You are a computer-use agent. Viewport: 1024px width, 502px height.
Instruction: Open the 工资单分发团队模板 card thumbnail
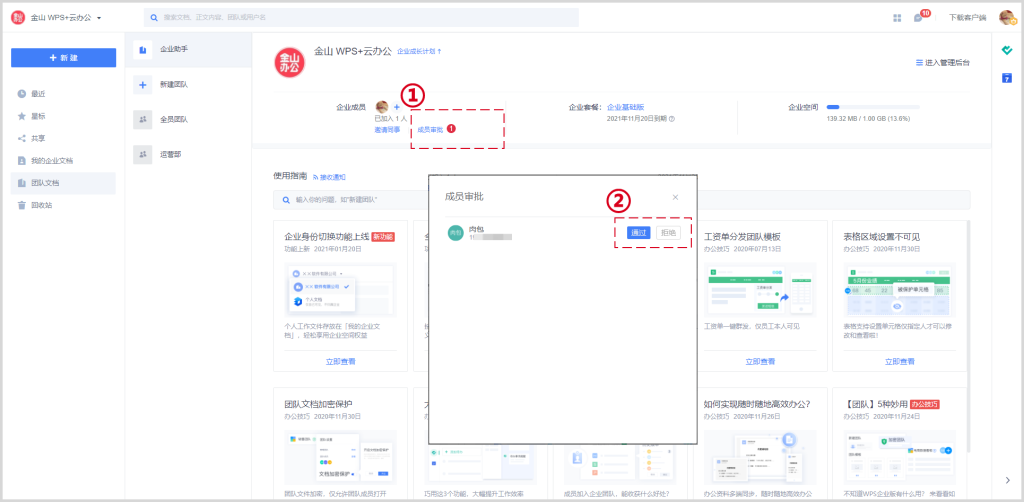[760, 290]
